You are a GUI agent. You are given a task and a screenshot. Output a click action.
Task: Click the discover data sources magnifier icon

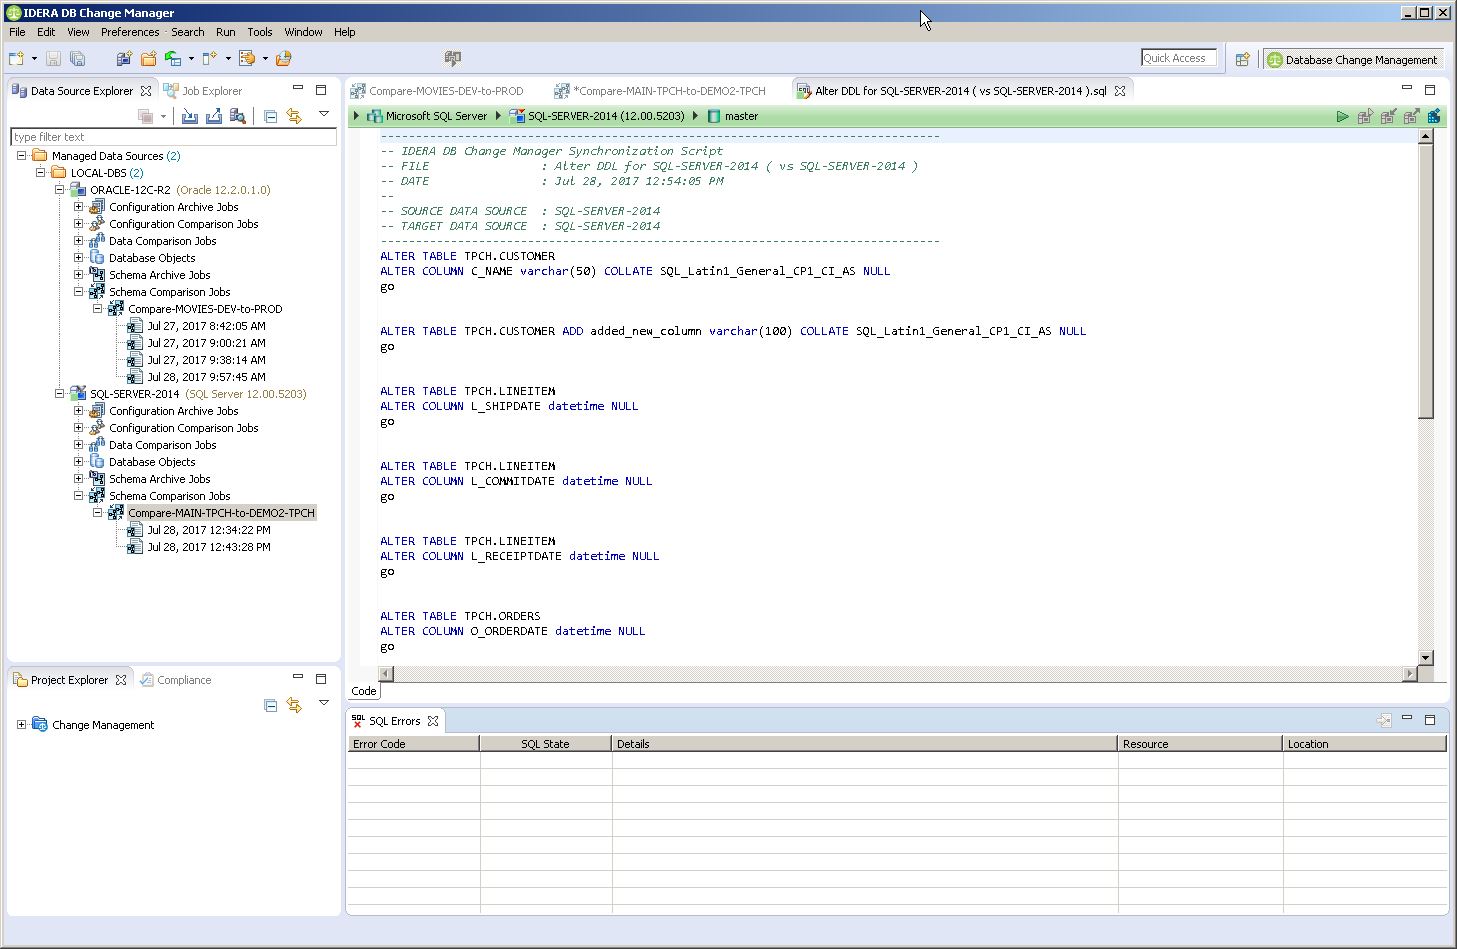tap(238, 116)
